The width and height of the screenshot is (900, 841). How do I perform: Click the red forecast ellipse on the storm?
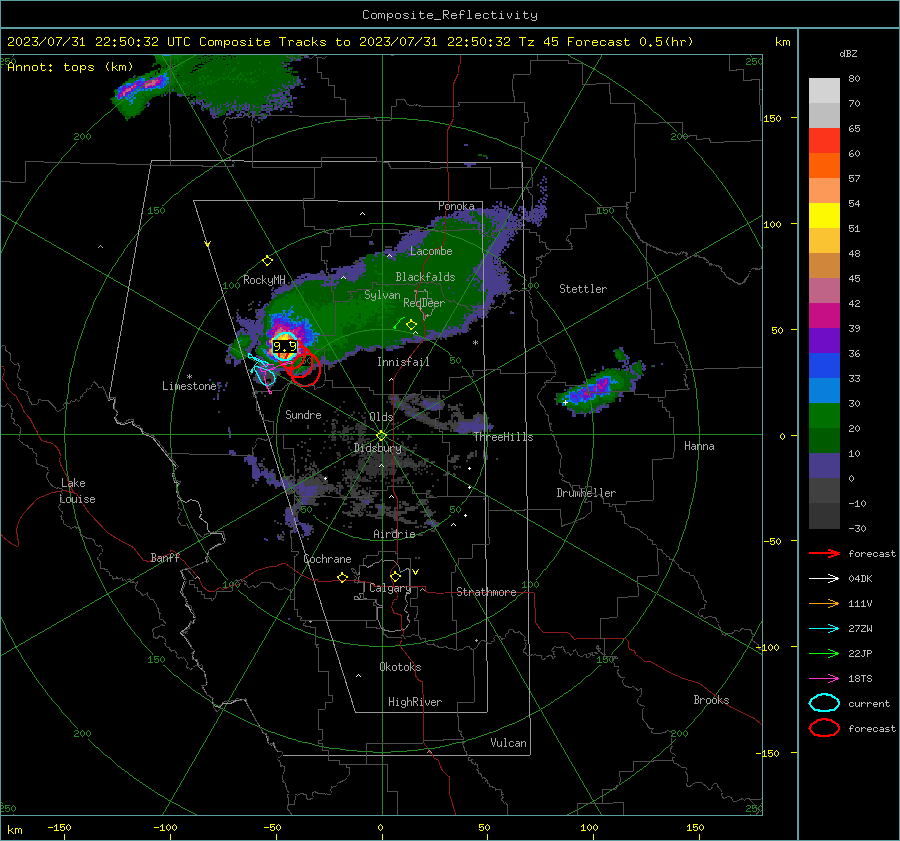[305, 369]
